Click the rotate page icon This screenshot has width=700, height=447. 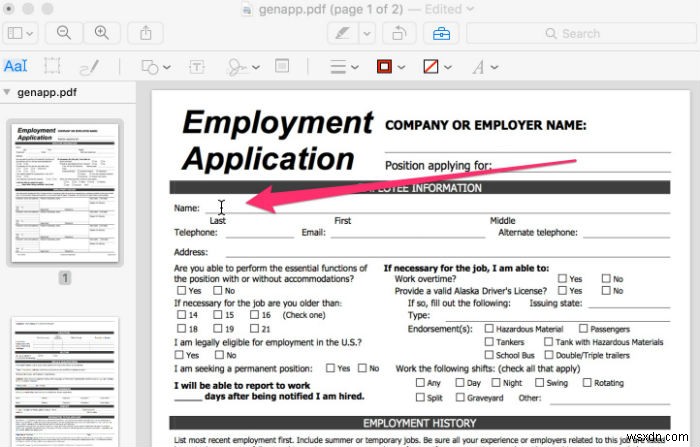pos(399,33)
